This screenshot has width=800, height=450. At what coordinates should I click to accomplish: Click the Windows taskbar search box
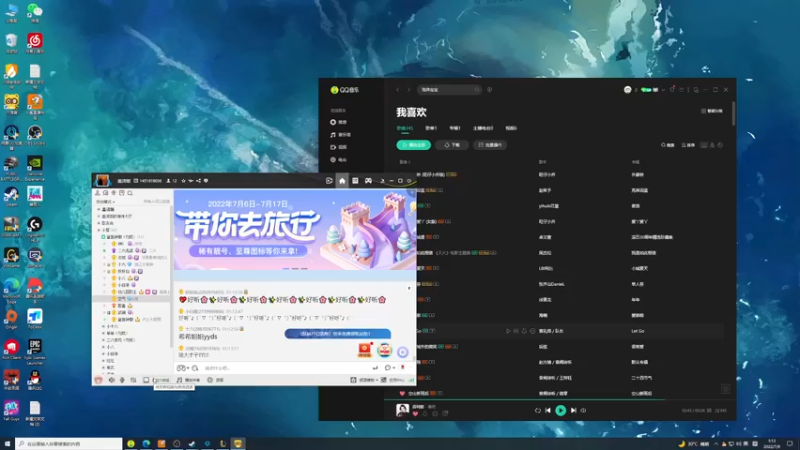[68, 443]
